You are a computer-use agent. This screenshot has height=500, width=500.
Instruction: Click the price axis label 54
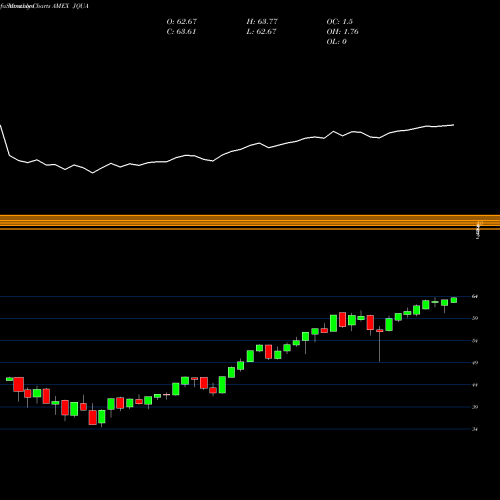click(x=475, y=341)
